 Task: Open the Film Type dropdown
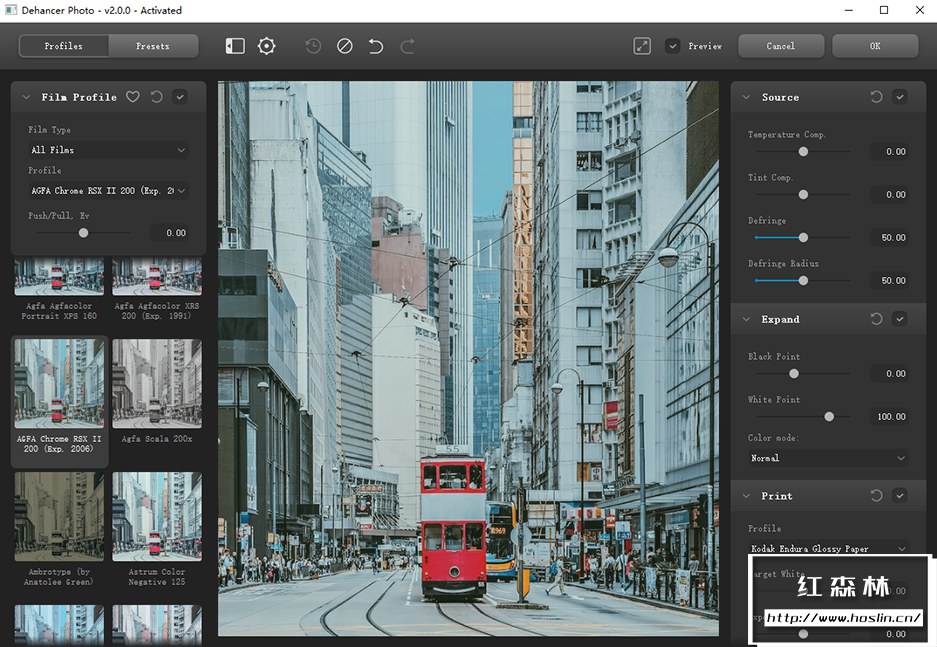pyautogui.click(x=107, y=150)
